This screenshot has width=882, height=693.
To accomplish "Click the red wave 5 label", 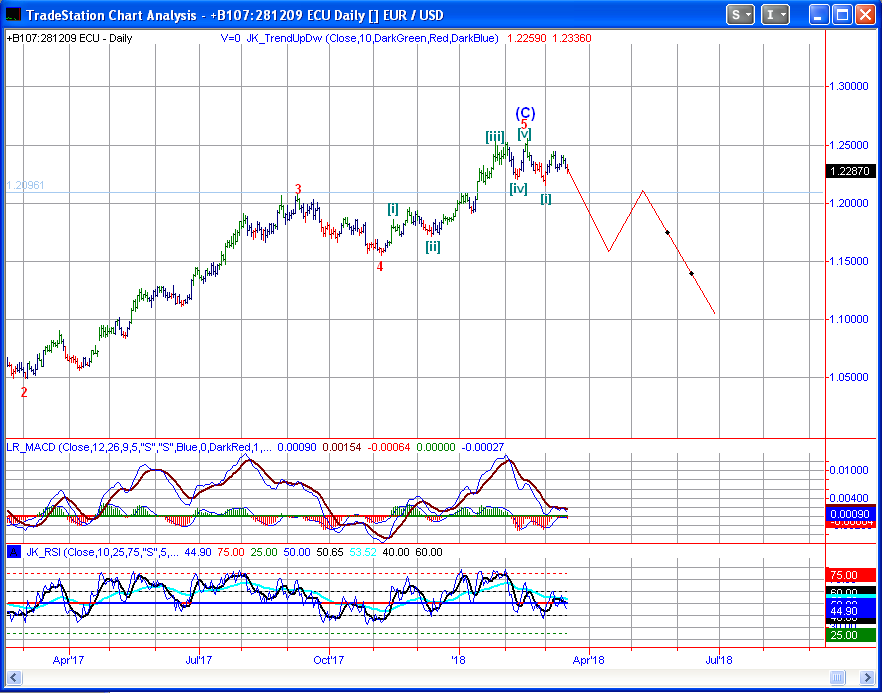I will (524, 125).
